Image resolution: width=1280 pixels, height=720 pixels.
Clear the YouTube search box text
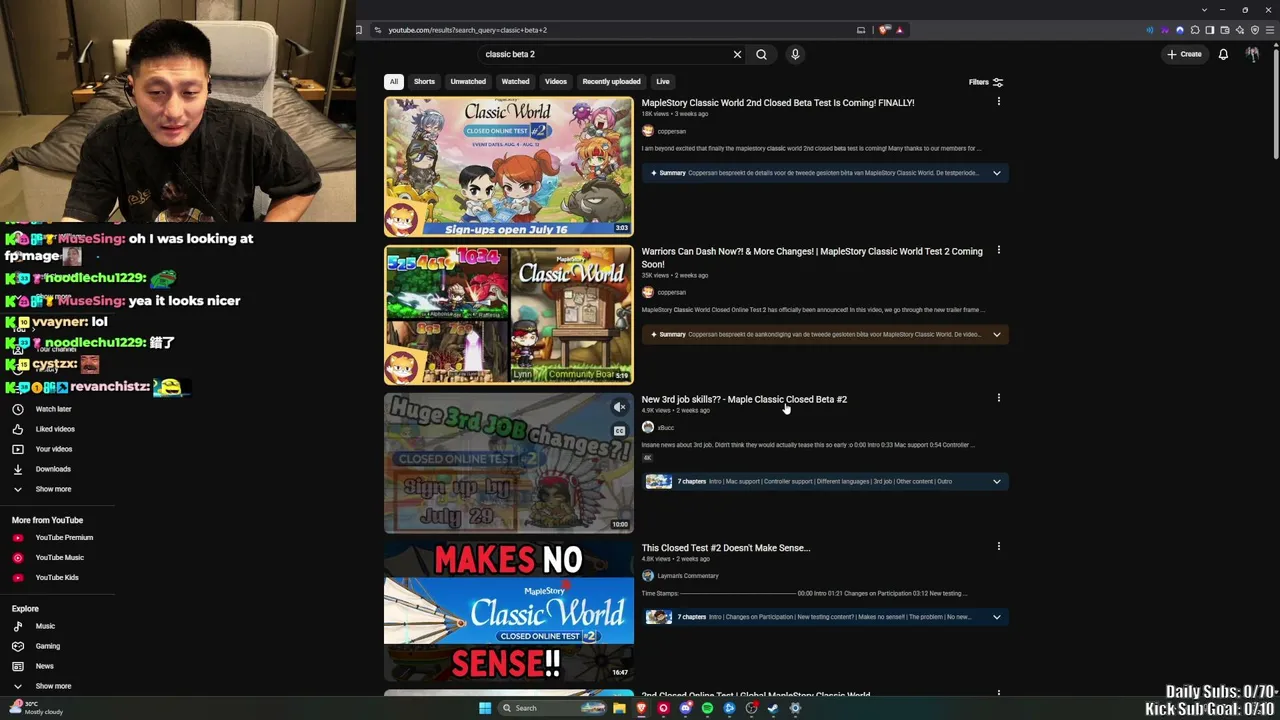click(x=737, y=54)
